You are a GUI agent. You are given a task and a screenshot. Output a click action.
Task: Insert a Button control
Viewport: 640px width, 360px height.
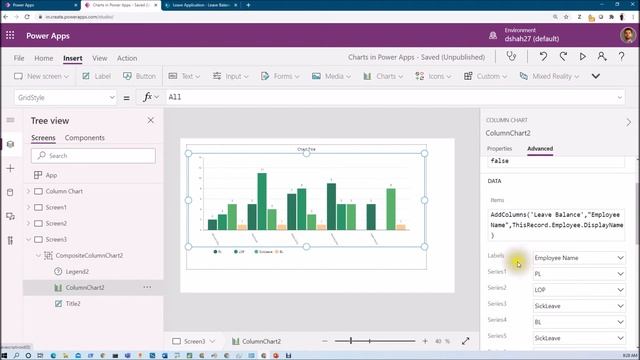click(139, 76)
